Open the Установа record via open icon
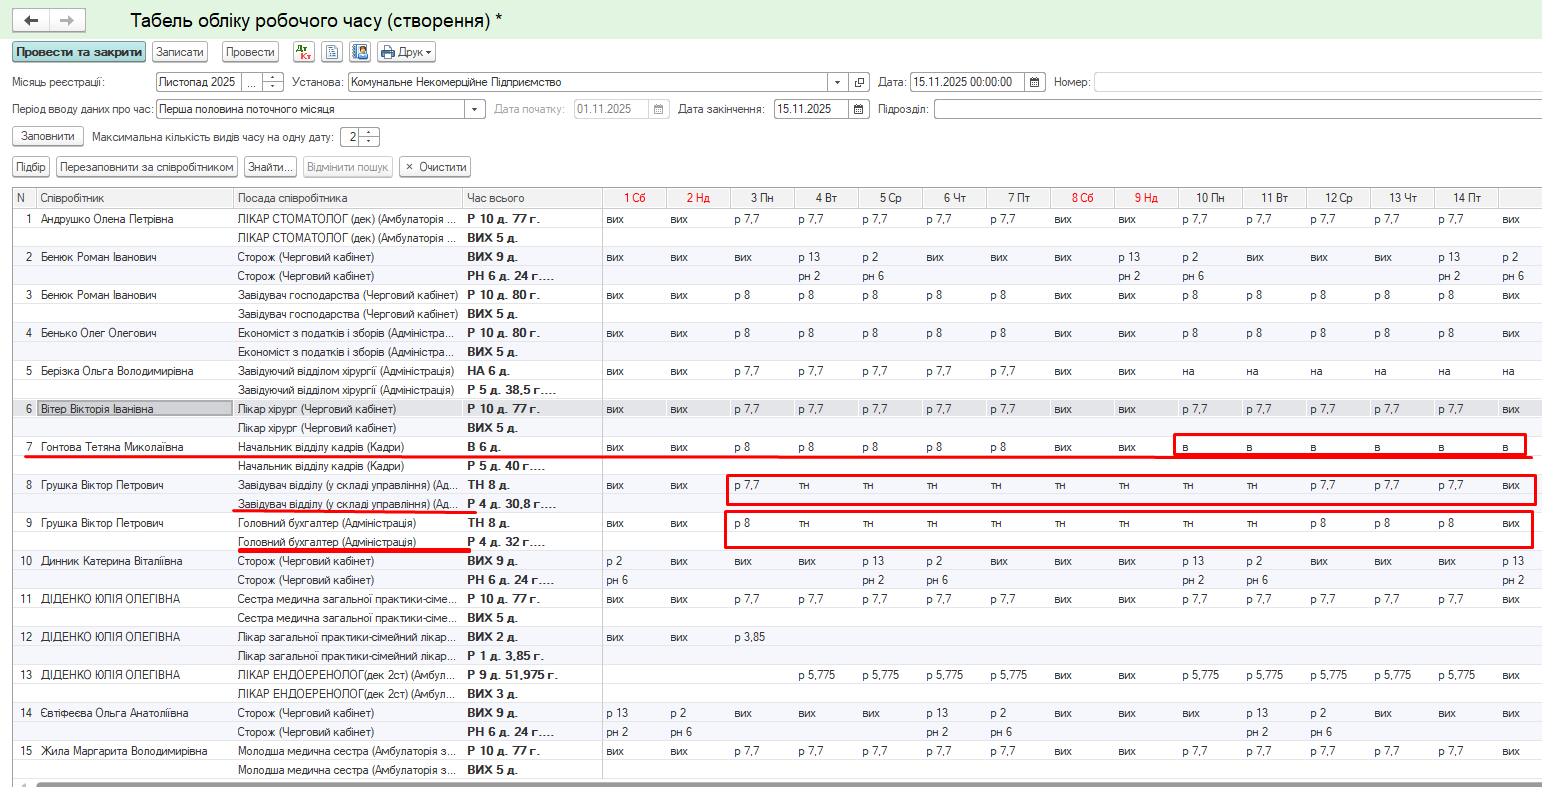The height and width of the screenshot is (787, 1542). 860,82
